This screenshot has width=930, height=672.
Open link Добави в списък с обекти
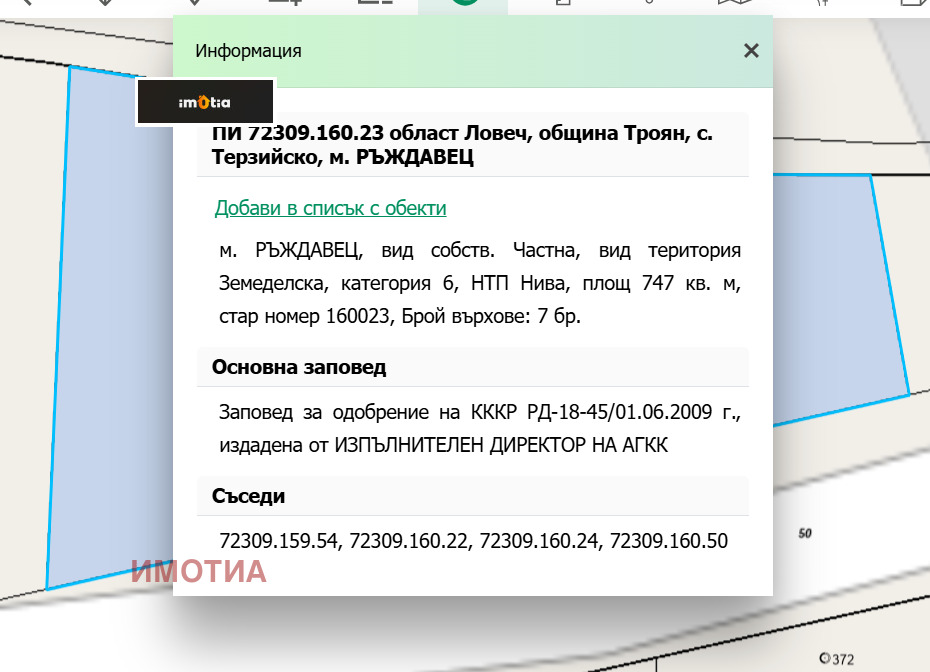coord(330,208)
